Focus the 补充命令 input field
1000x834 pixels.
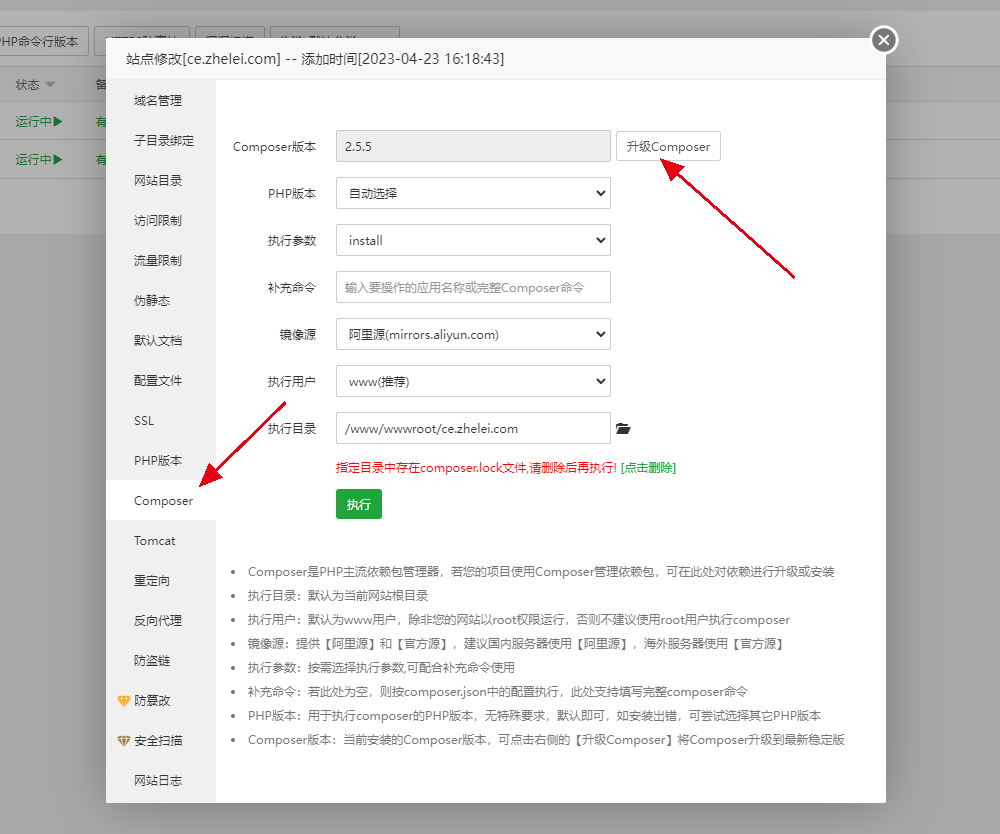pos(473,288)
